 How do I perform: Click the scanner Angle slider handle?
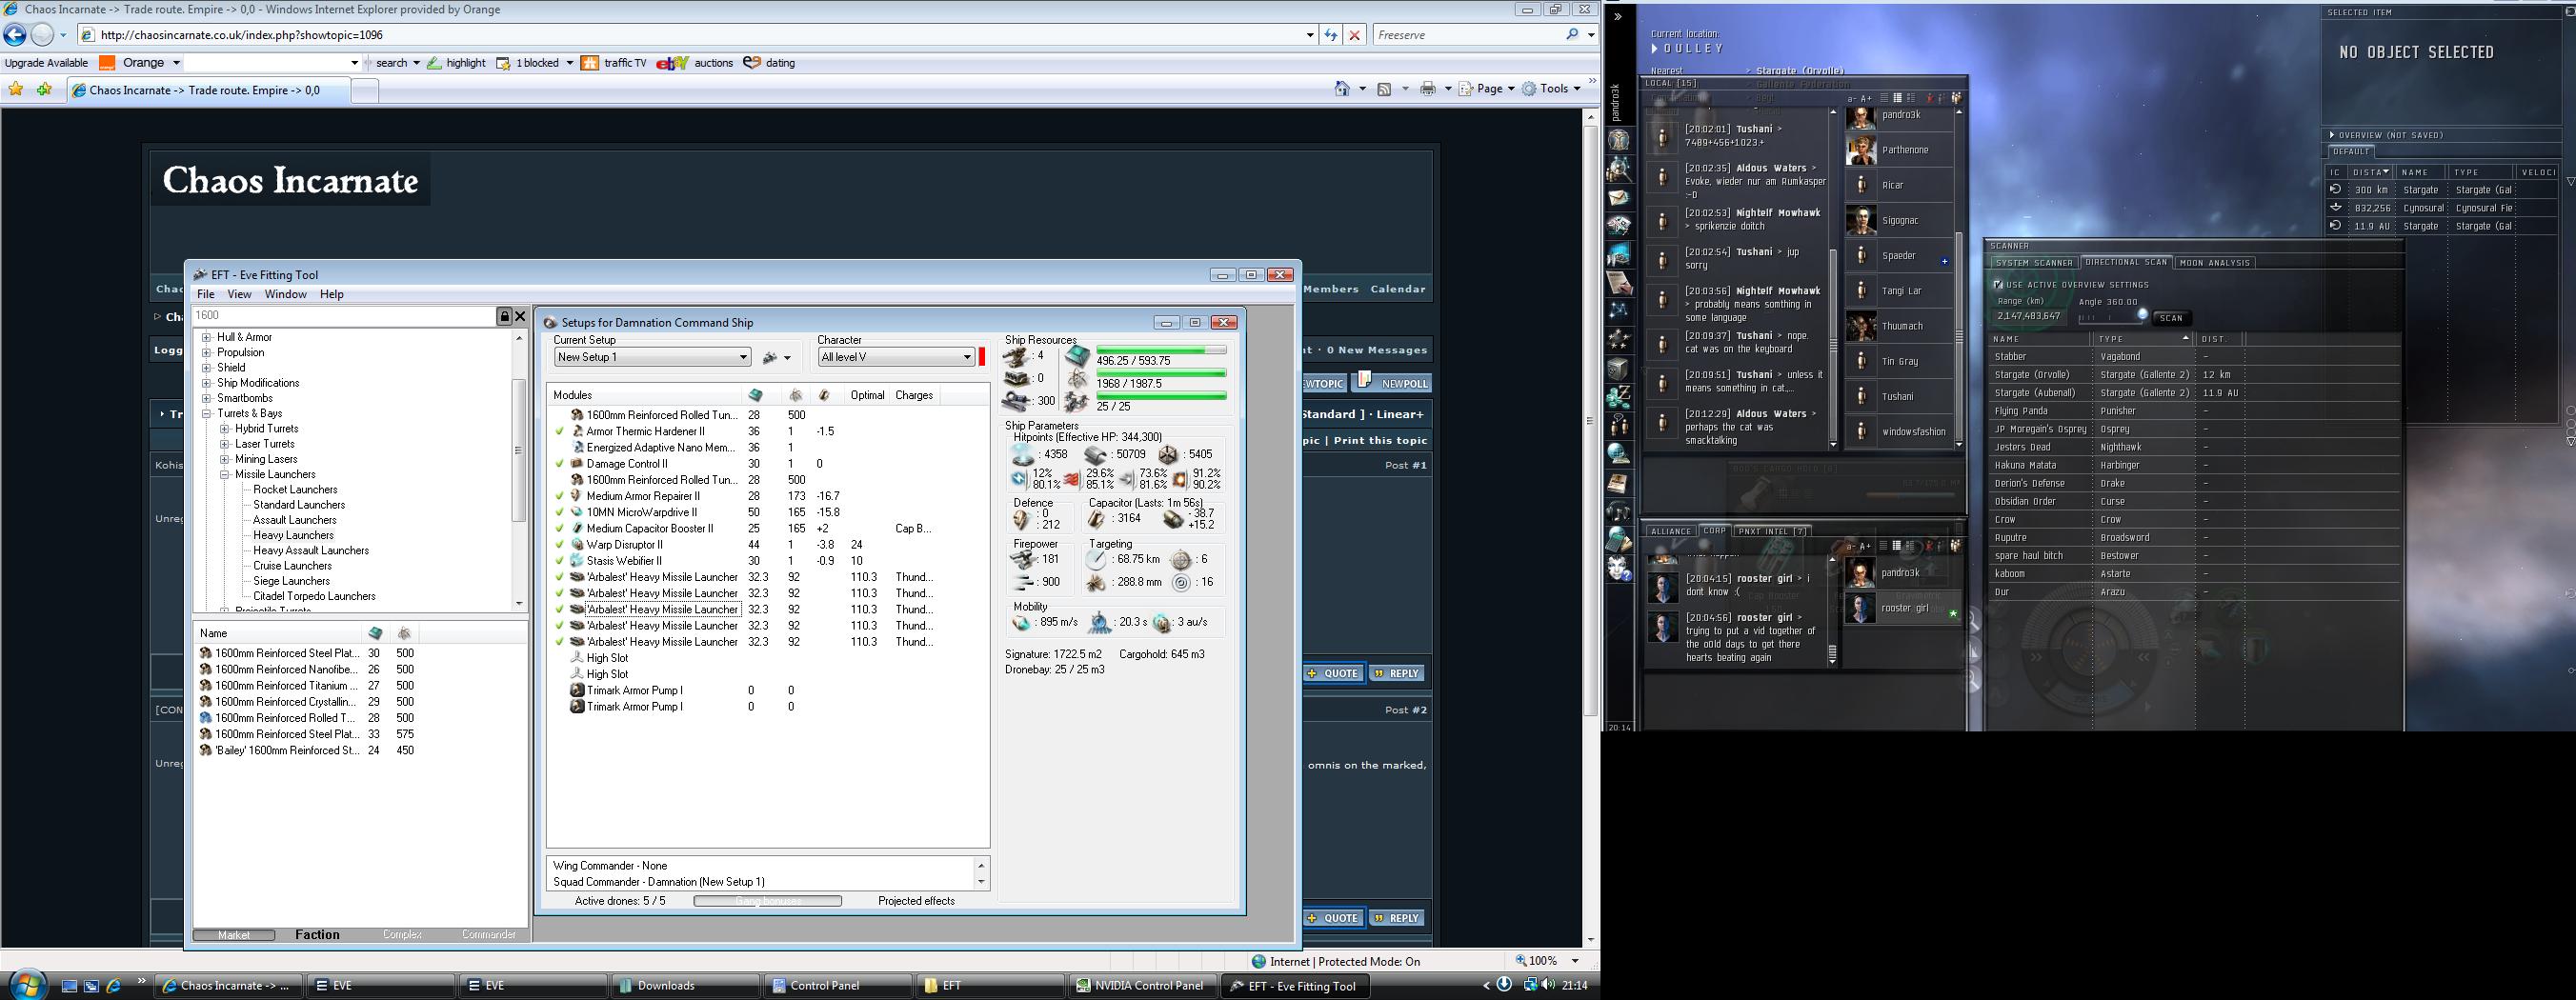point(2142,315)
